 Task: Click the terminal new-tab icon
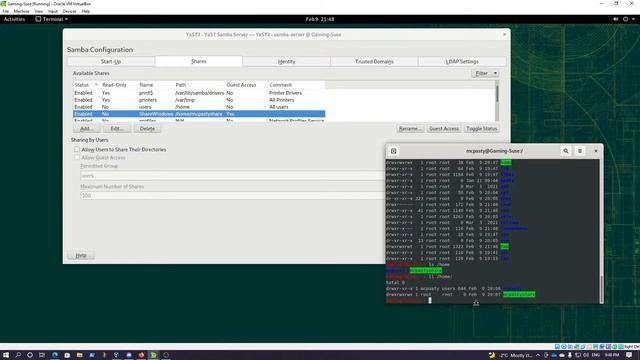coord(393,151)
